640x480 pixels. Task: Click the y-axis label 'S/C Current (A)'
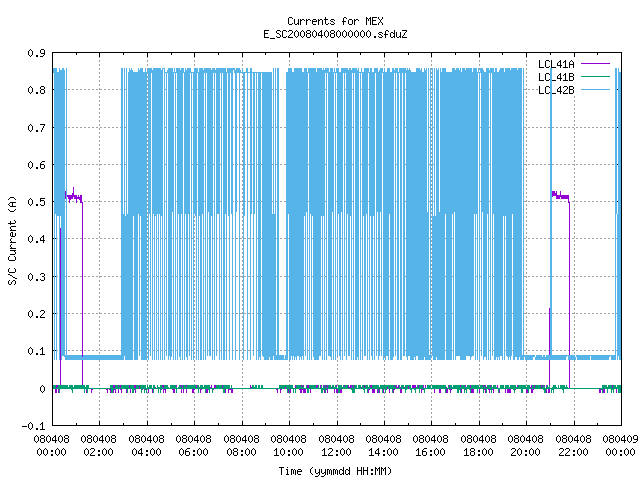tap(13, 240)
